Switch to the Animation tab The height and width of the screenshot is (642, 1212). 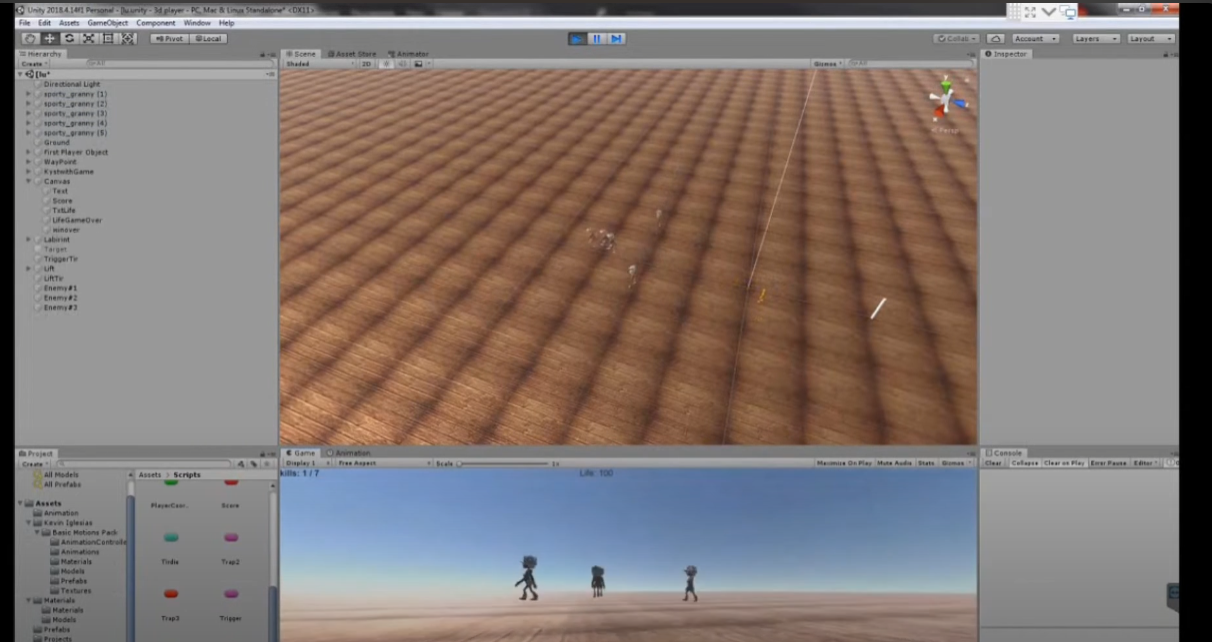(348, 453)
